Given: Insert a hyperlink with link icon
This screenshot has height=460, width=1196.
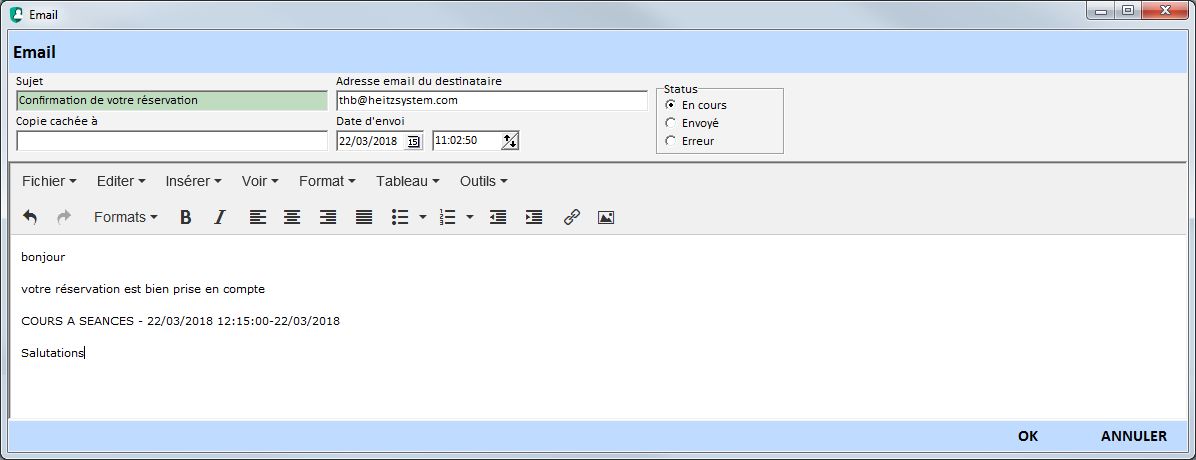Looking at the screenshot, I should 572,217.
